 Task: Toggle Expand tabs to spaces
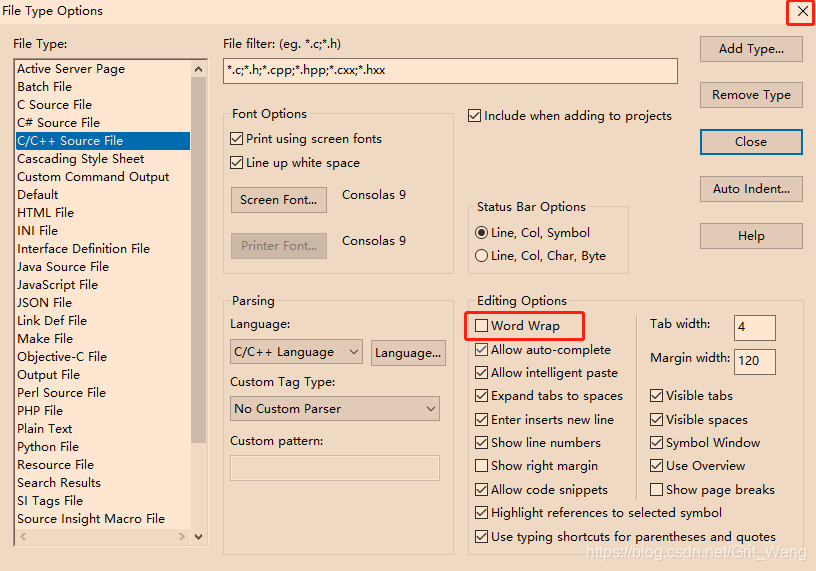[481, 396]
